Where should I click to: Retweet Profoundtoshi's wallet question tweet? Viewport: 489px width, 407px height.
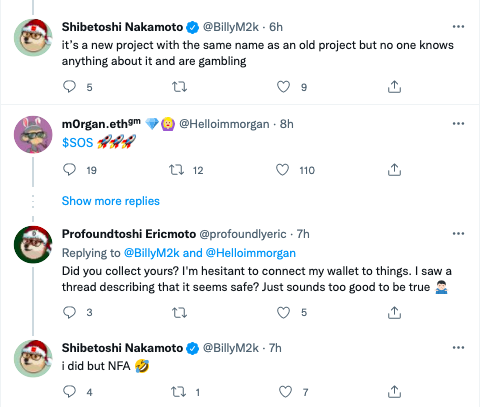pyautogui.click(x=179, y=313)
